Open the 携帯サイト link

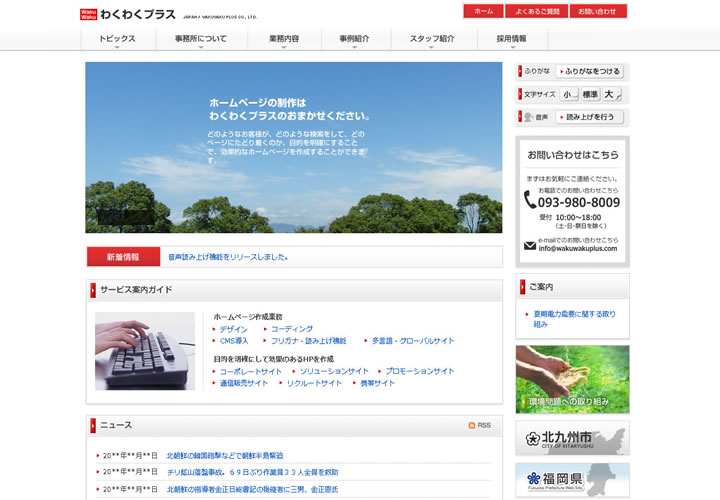point(377,383)
